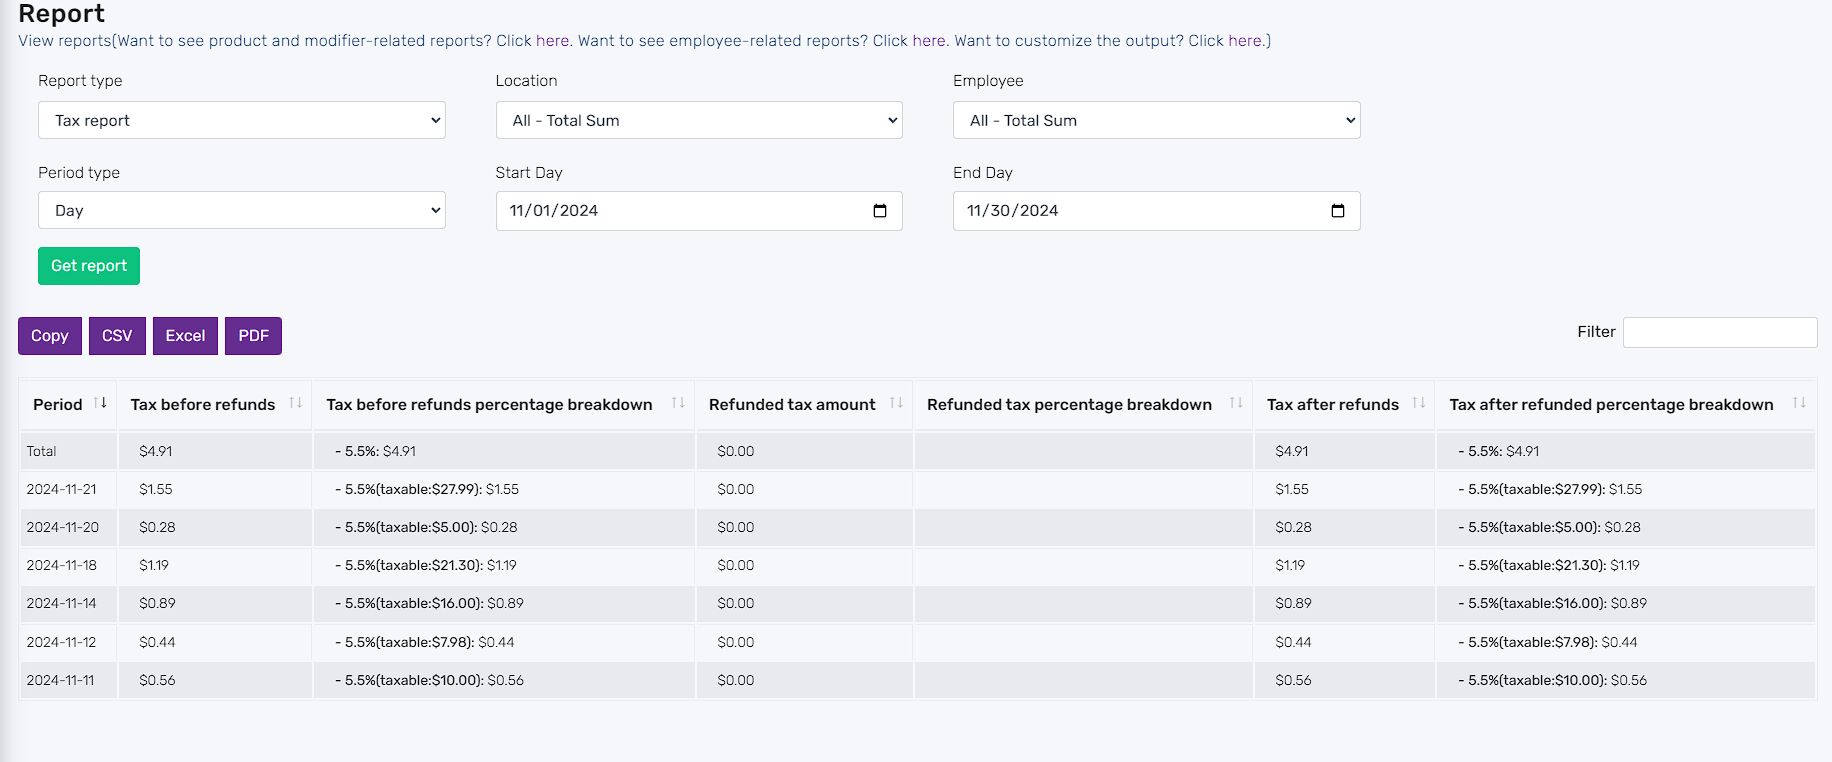Sort by Refunded tax amount column arrows
The height and width of the screenshot is (762, 1832).
coord(896,403)
